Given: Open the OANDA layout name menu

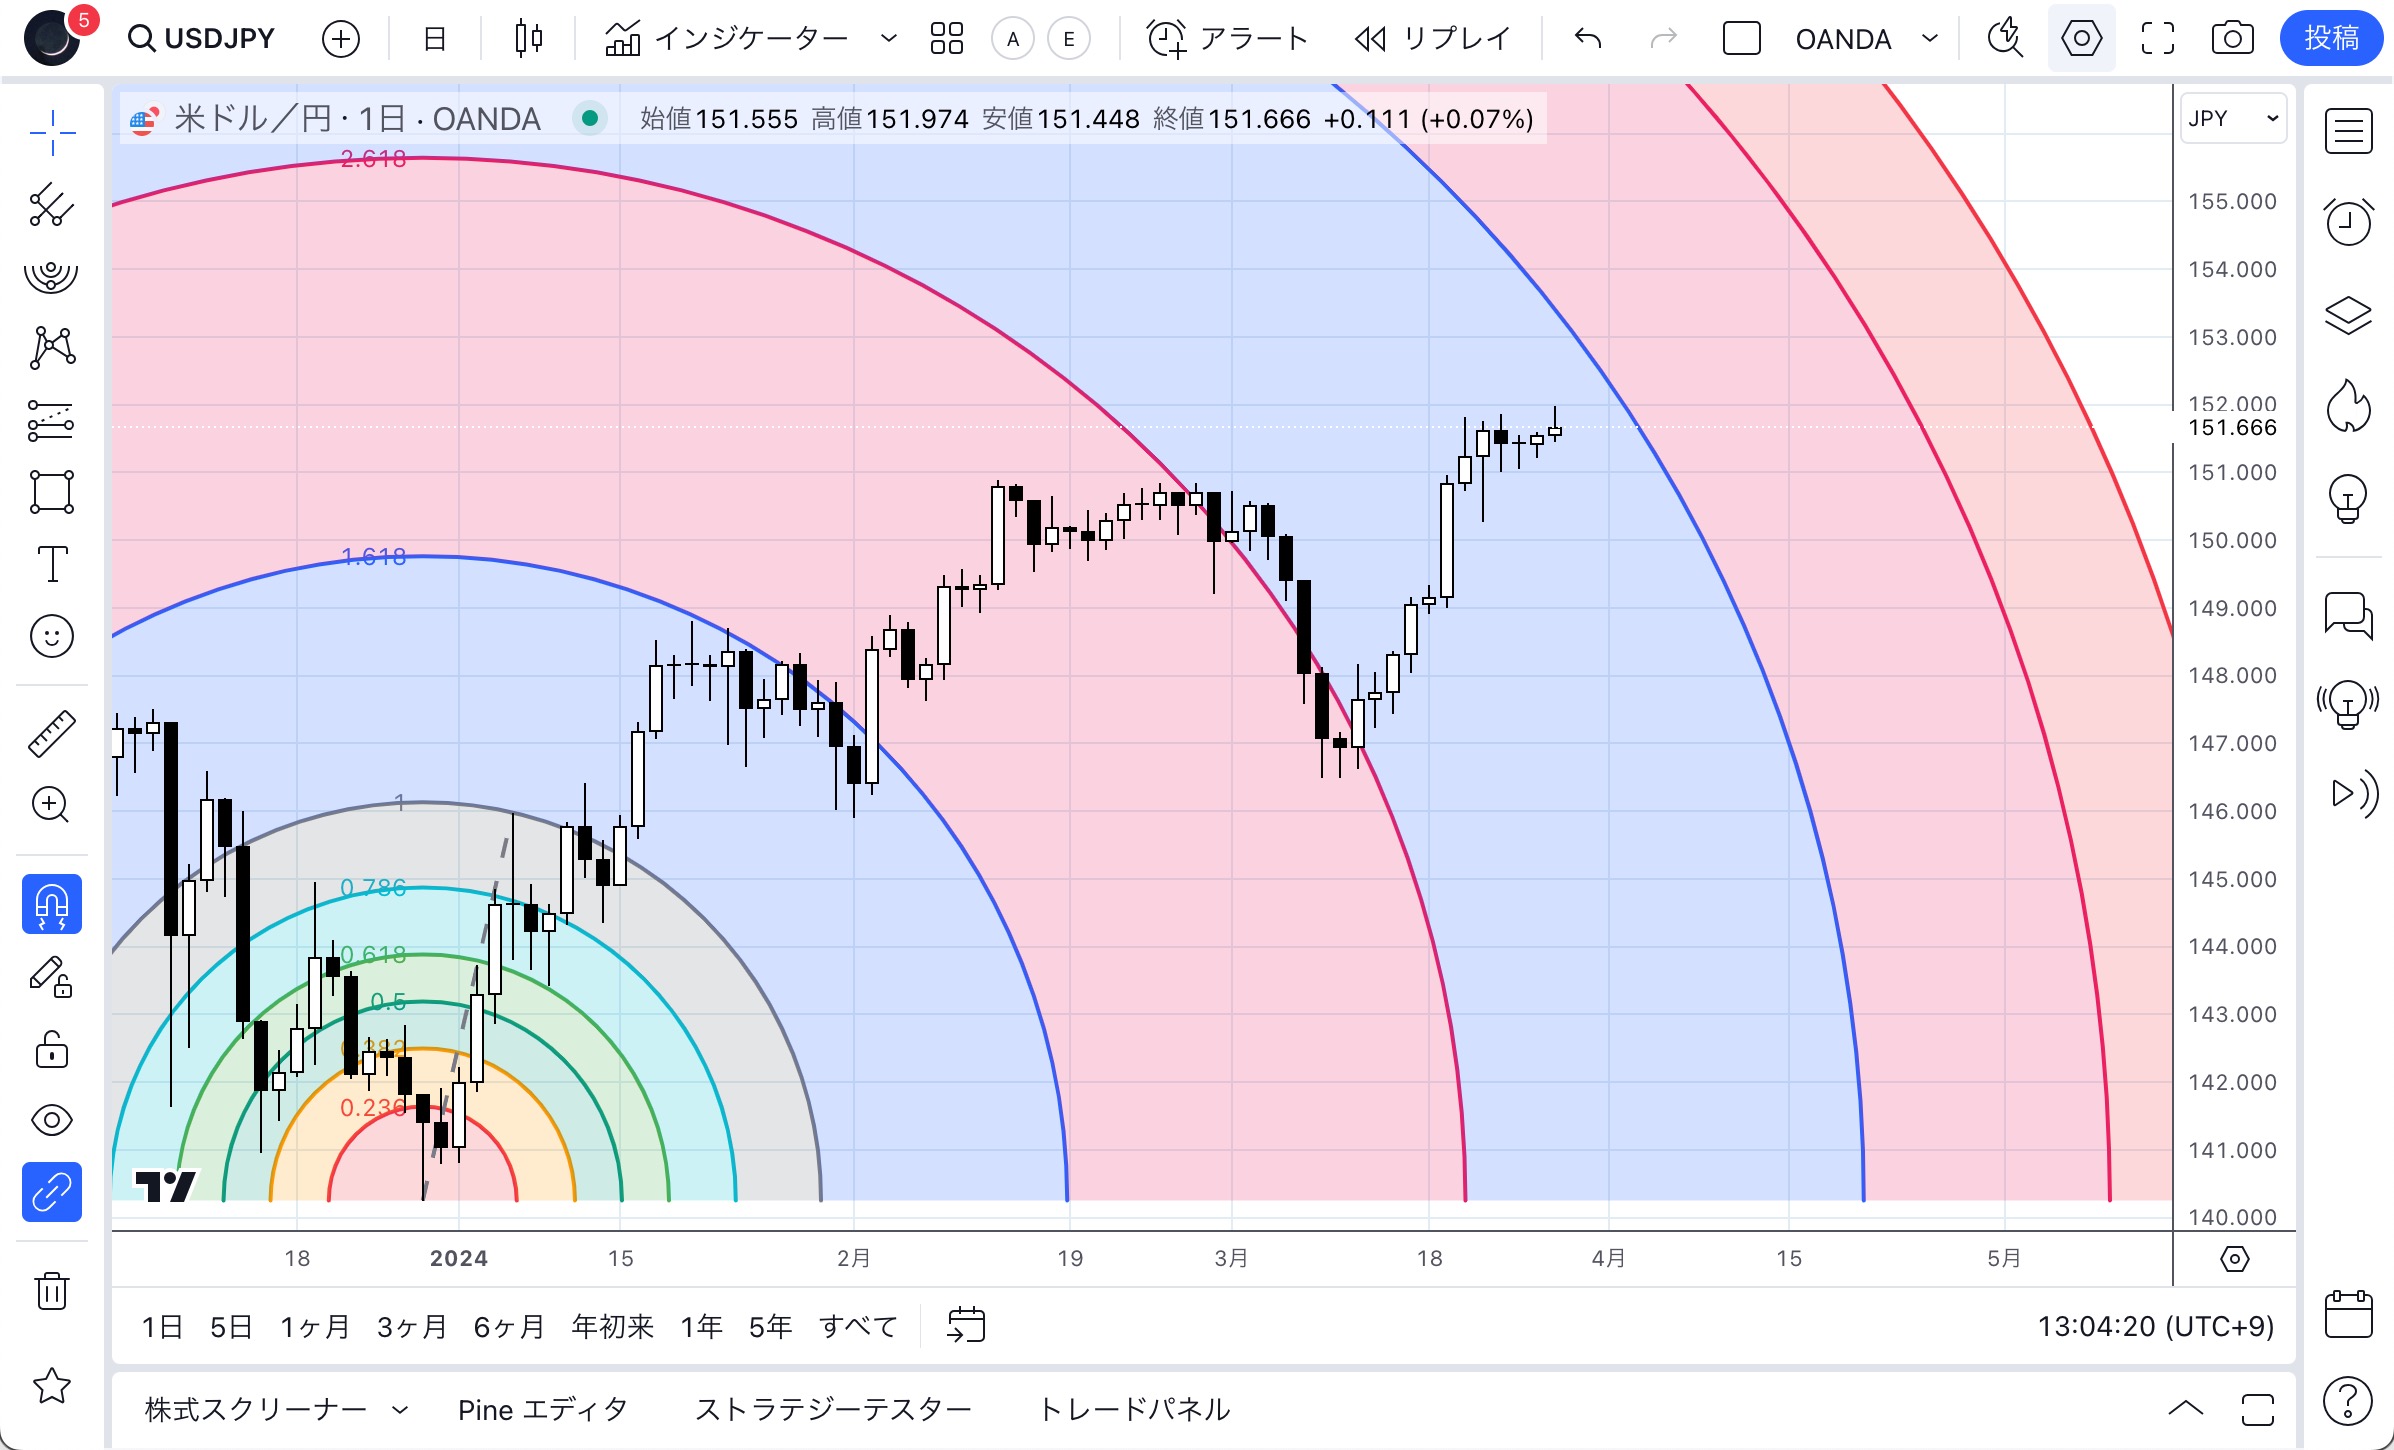Looking at the screenshot, I should (1843, 39).
